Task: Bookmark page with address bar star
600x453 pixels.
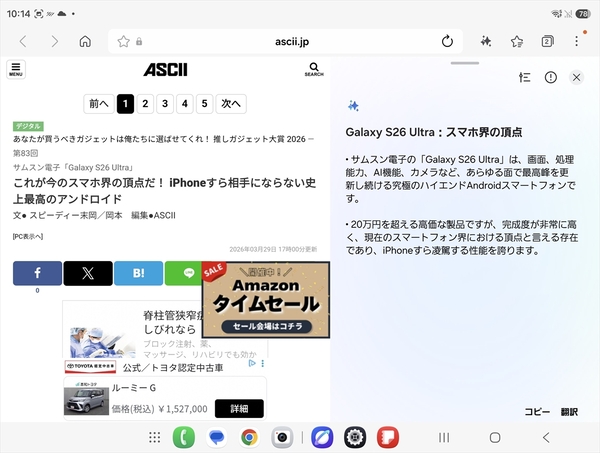Action: [123, 41]
